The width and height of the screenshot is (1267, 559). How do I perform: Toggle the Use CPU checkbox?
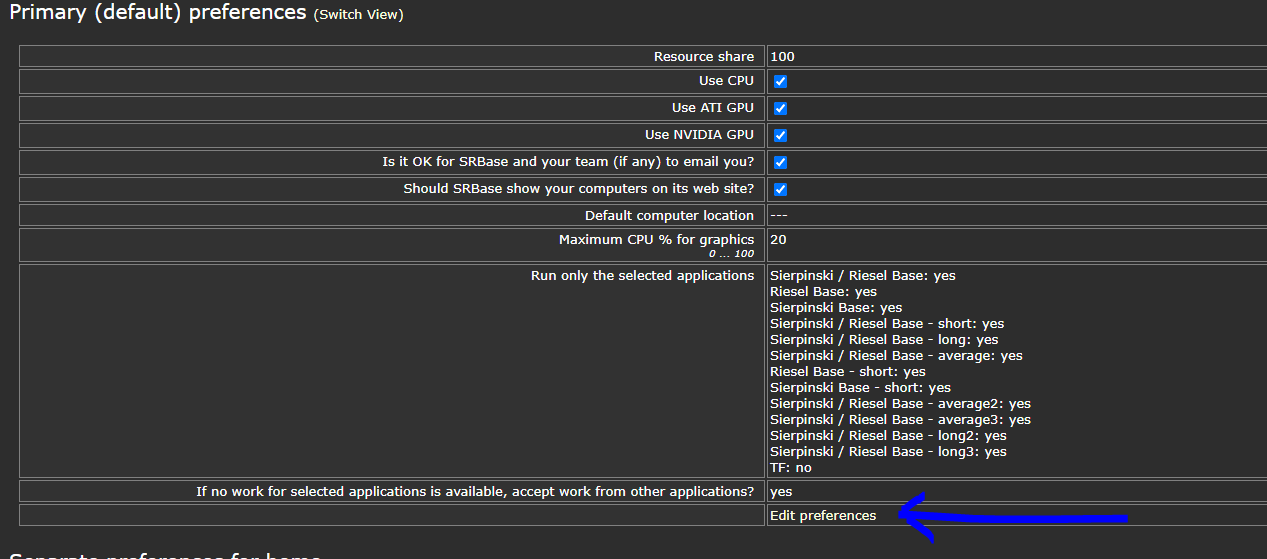pos(780,82)
